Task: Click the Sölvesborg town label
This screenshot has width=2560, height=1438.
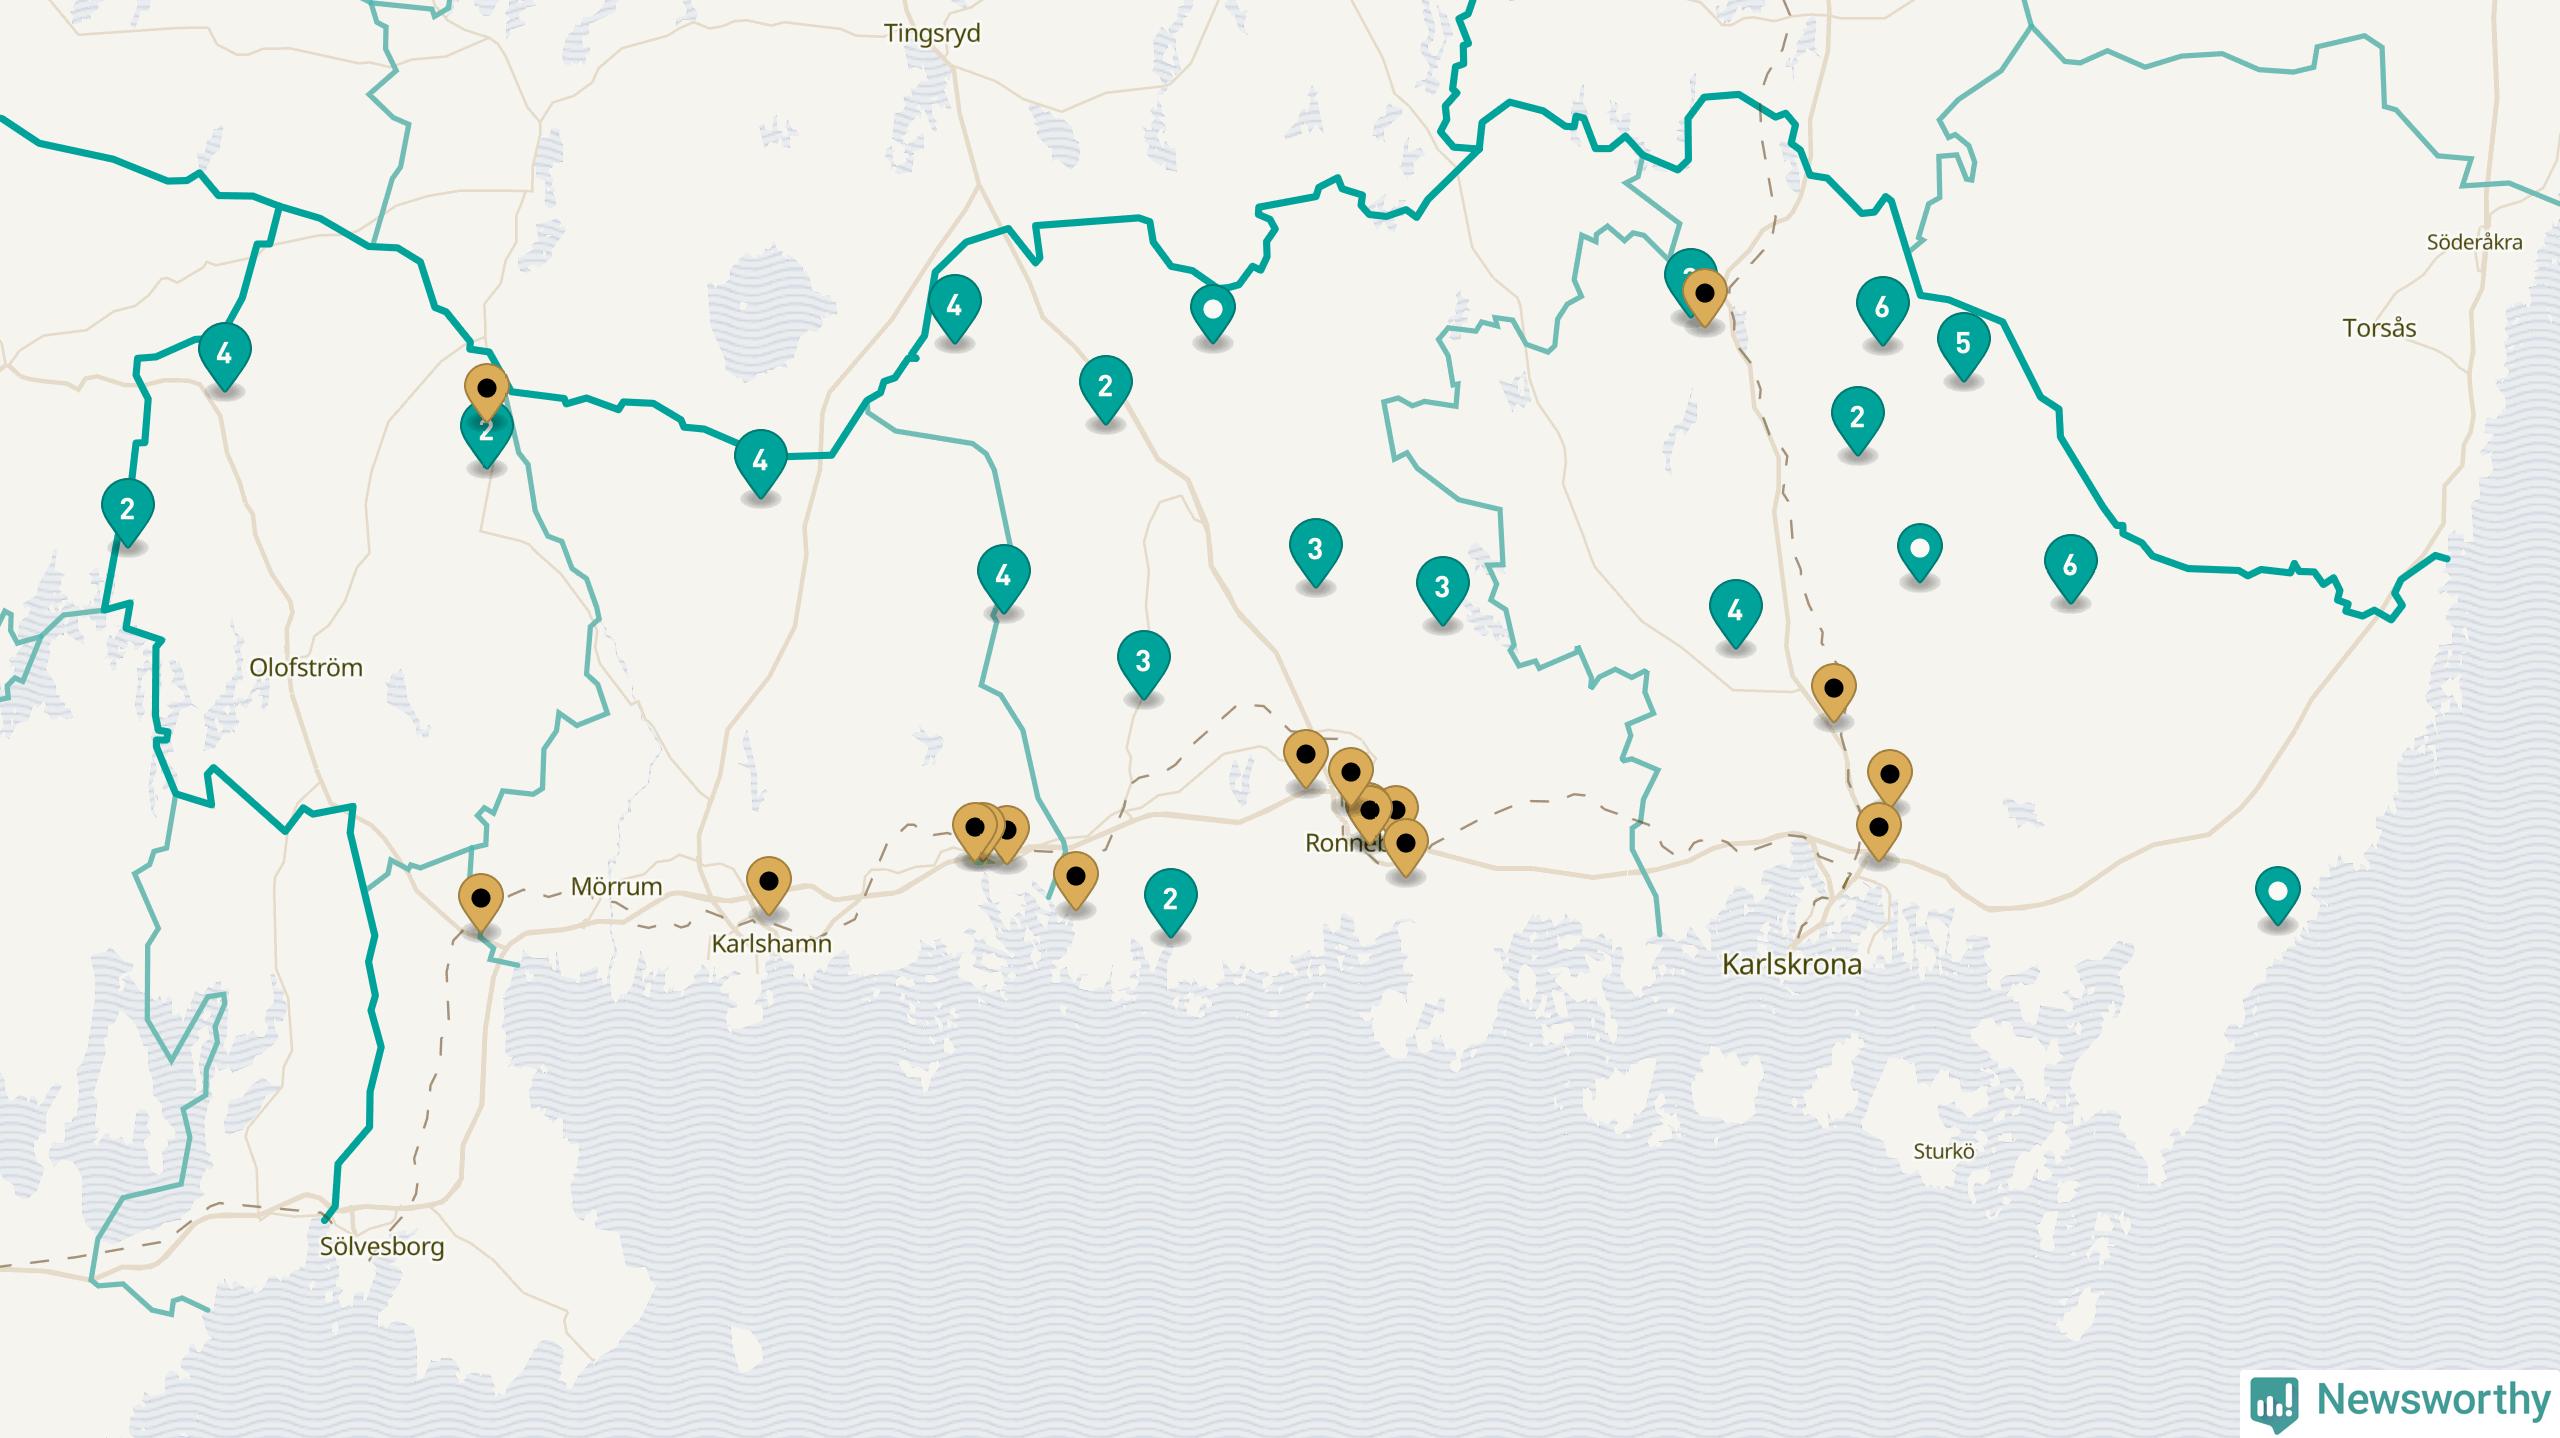Action: point(382,1247)
